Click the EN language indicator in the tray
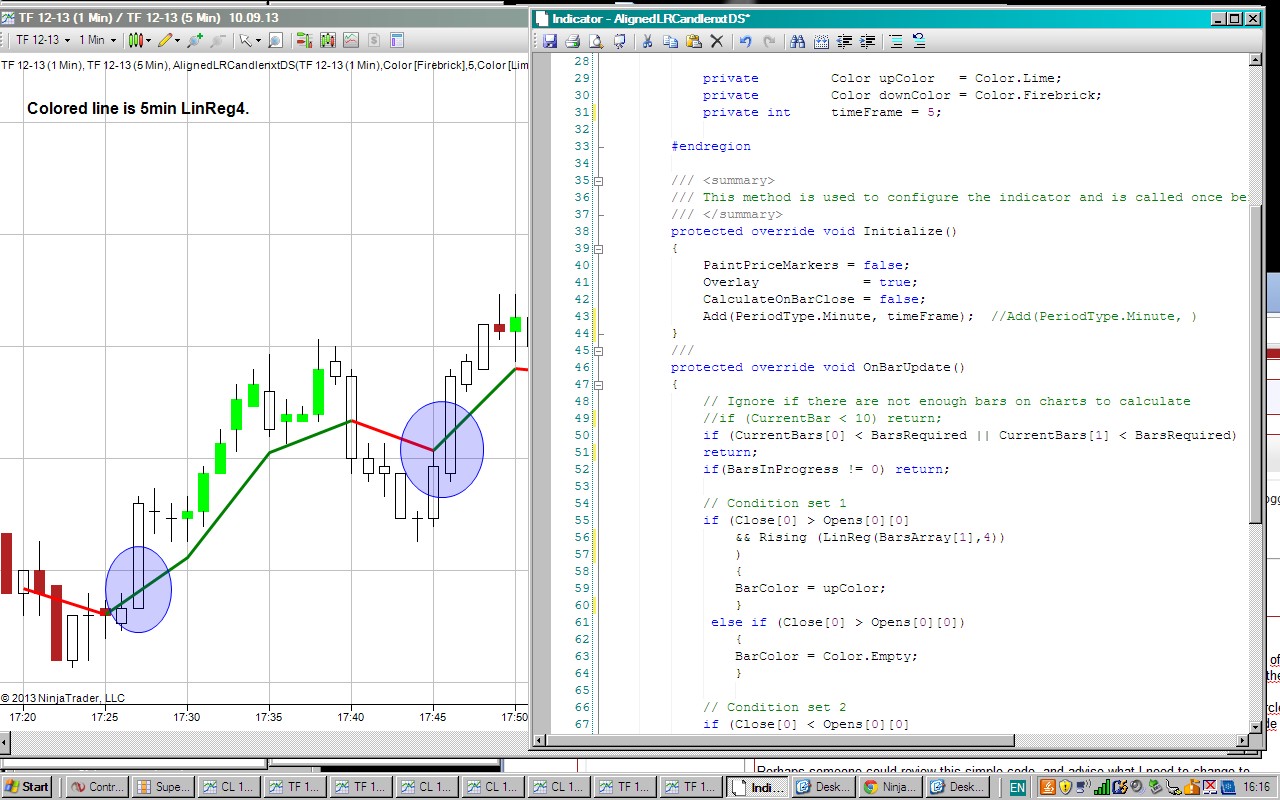 click(x=1017, y=787)
